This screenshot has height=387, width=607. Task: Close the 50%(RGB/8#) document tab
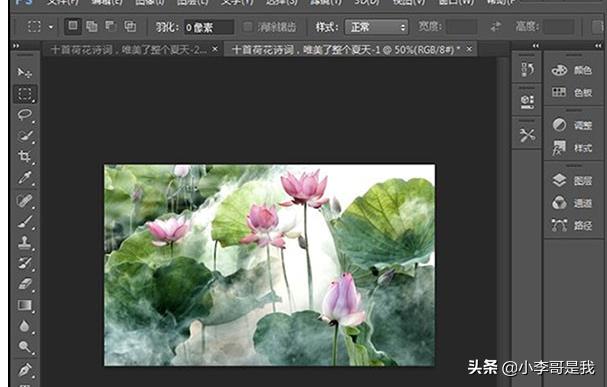469,49
